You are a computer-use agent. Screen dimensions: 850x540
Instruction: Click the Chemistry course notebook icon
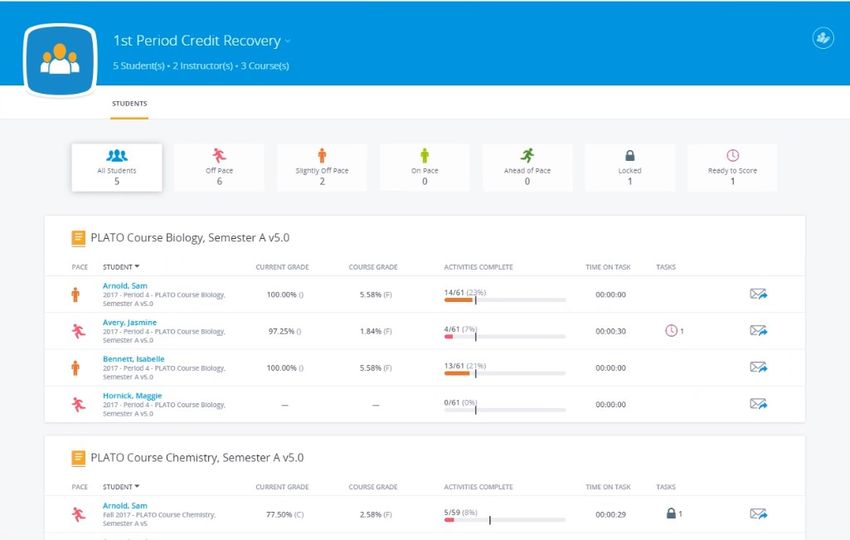click(x=78, y=458)
